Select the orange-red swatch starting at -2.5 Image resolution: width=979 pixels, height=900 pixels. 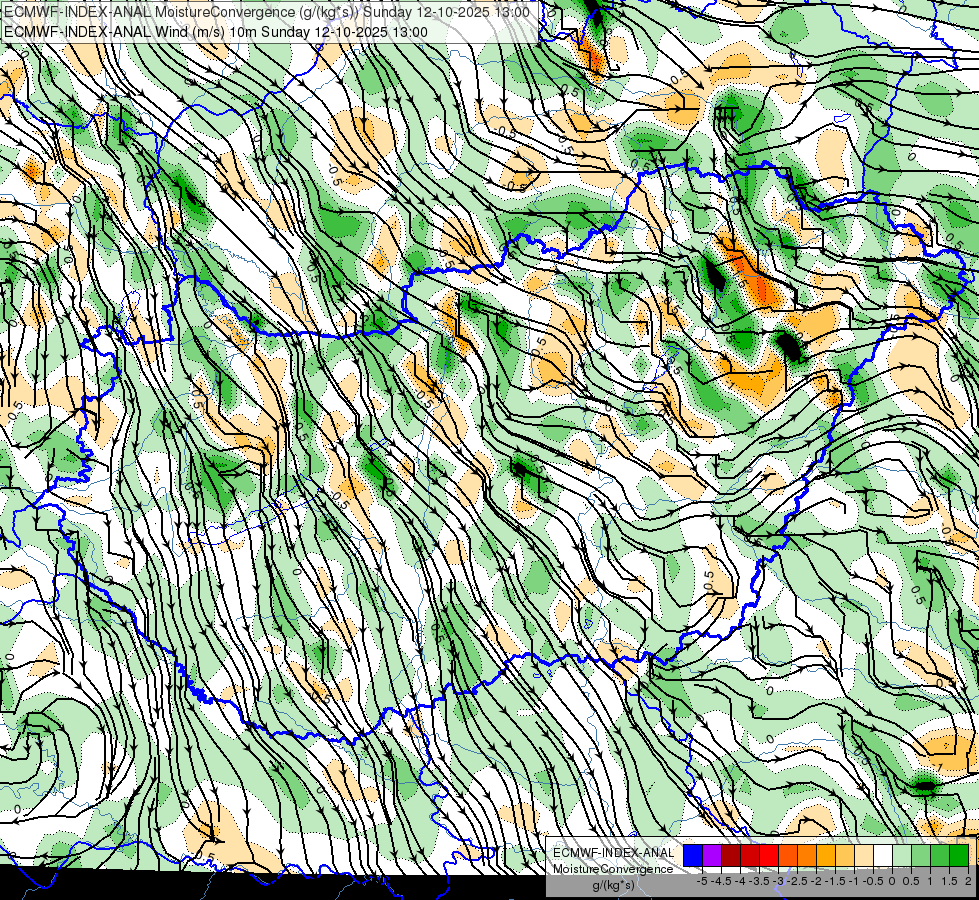pos(788,856)
